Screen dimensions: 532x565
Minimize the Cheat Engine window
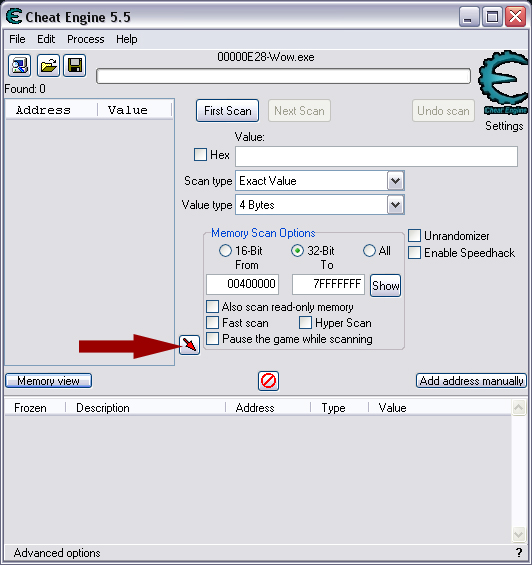468,17
